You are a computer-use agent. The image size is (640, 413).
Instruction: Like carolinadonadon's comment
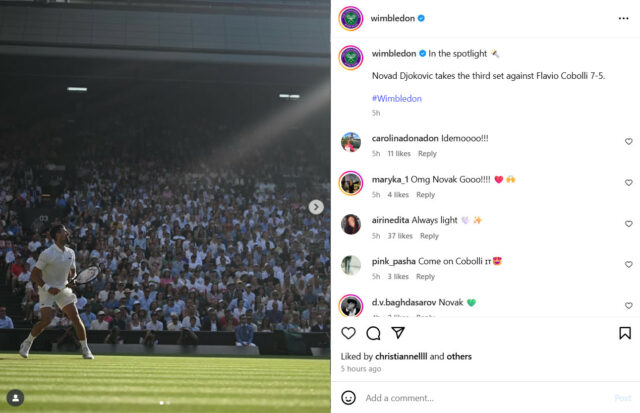(629, 141)
